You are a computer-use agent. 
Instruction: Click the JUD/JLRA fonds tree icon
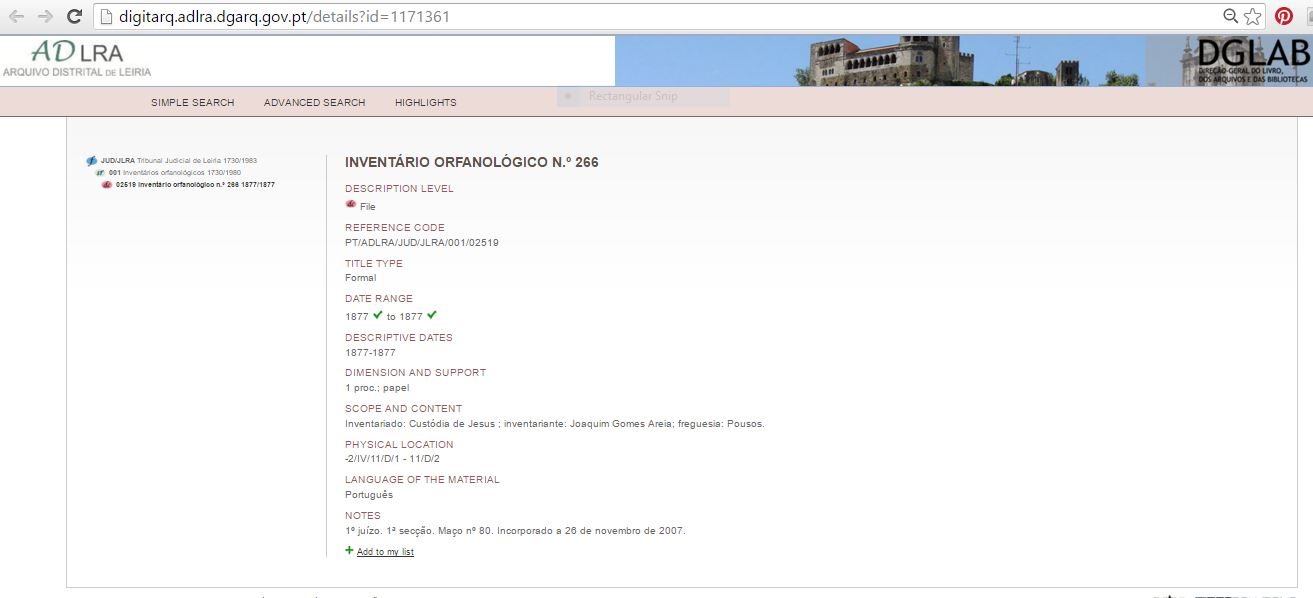coord(92,160)
